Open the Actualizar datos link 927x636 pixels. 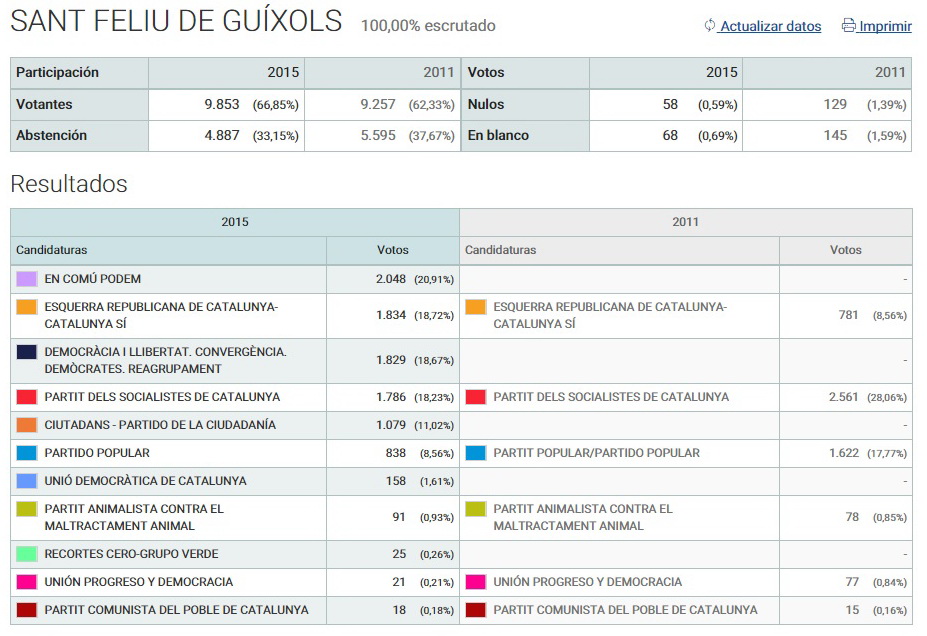coord(770,27)
